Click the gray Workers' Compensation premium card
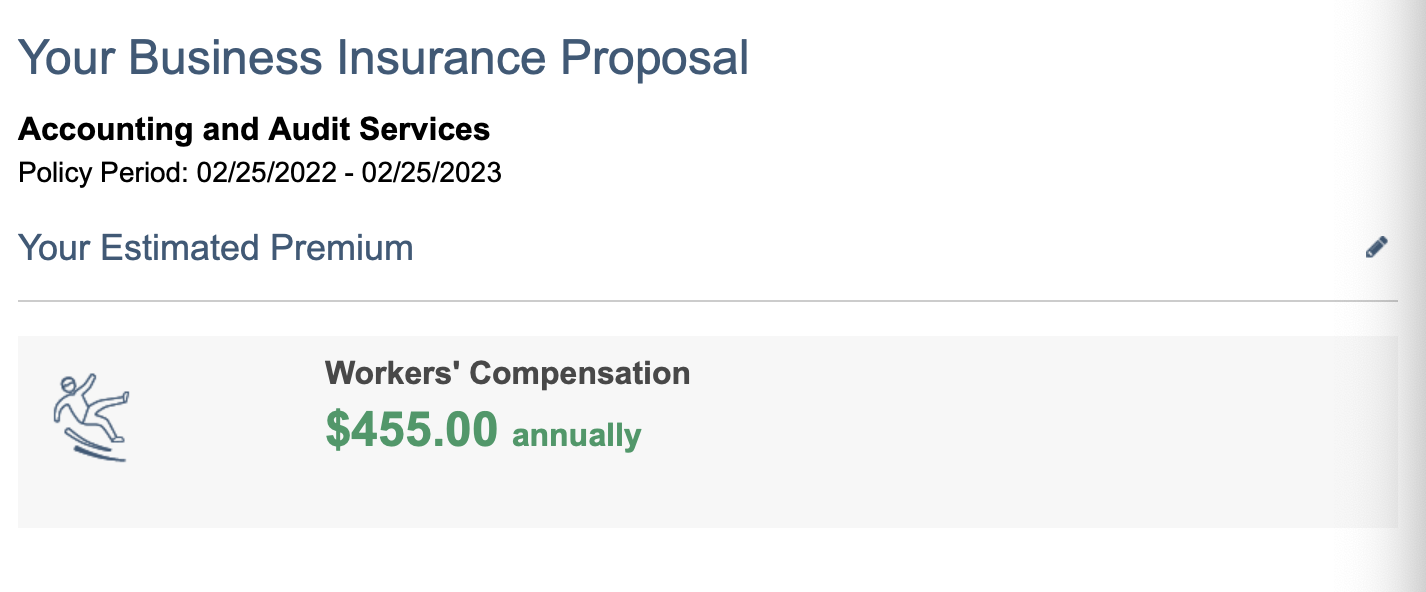The height and width of the screenshot is (592, 1426). (x=707, y=432)
